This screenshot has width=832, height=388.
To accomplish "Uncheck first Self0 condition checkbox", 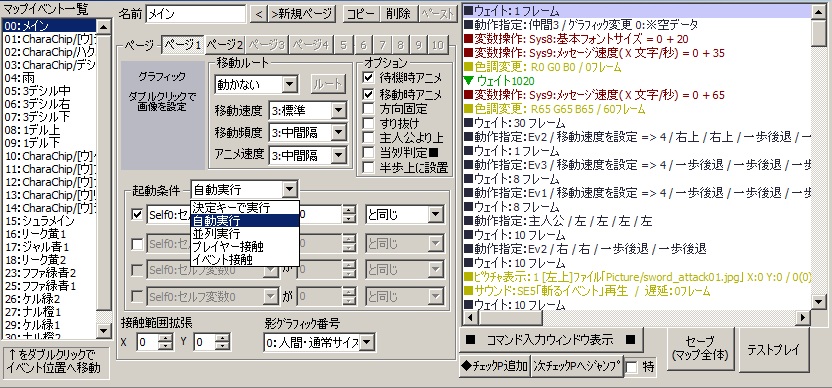I will tap(137, 214).
